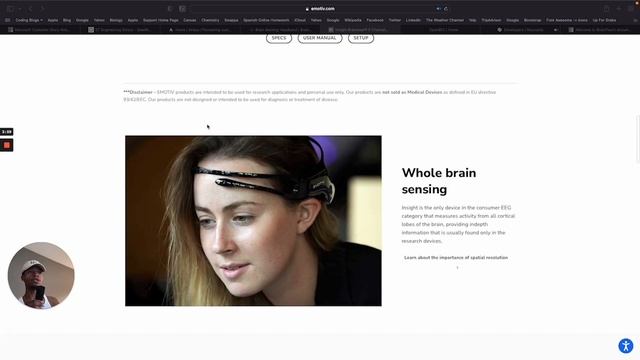Open the Share button in toolbar
The width and height of the screenshot is (640, 360).
(607, 9)
